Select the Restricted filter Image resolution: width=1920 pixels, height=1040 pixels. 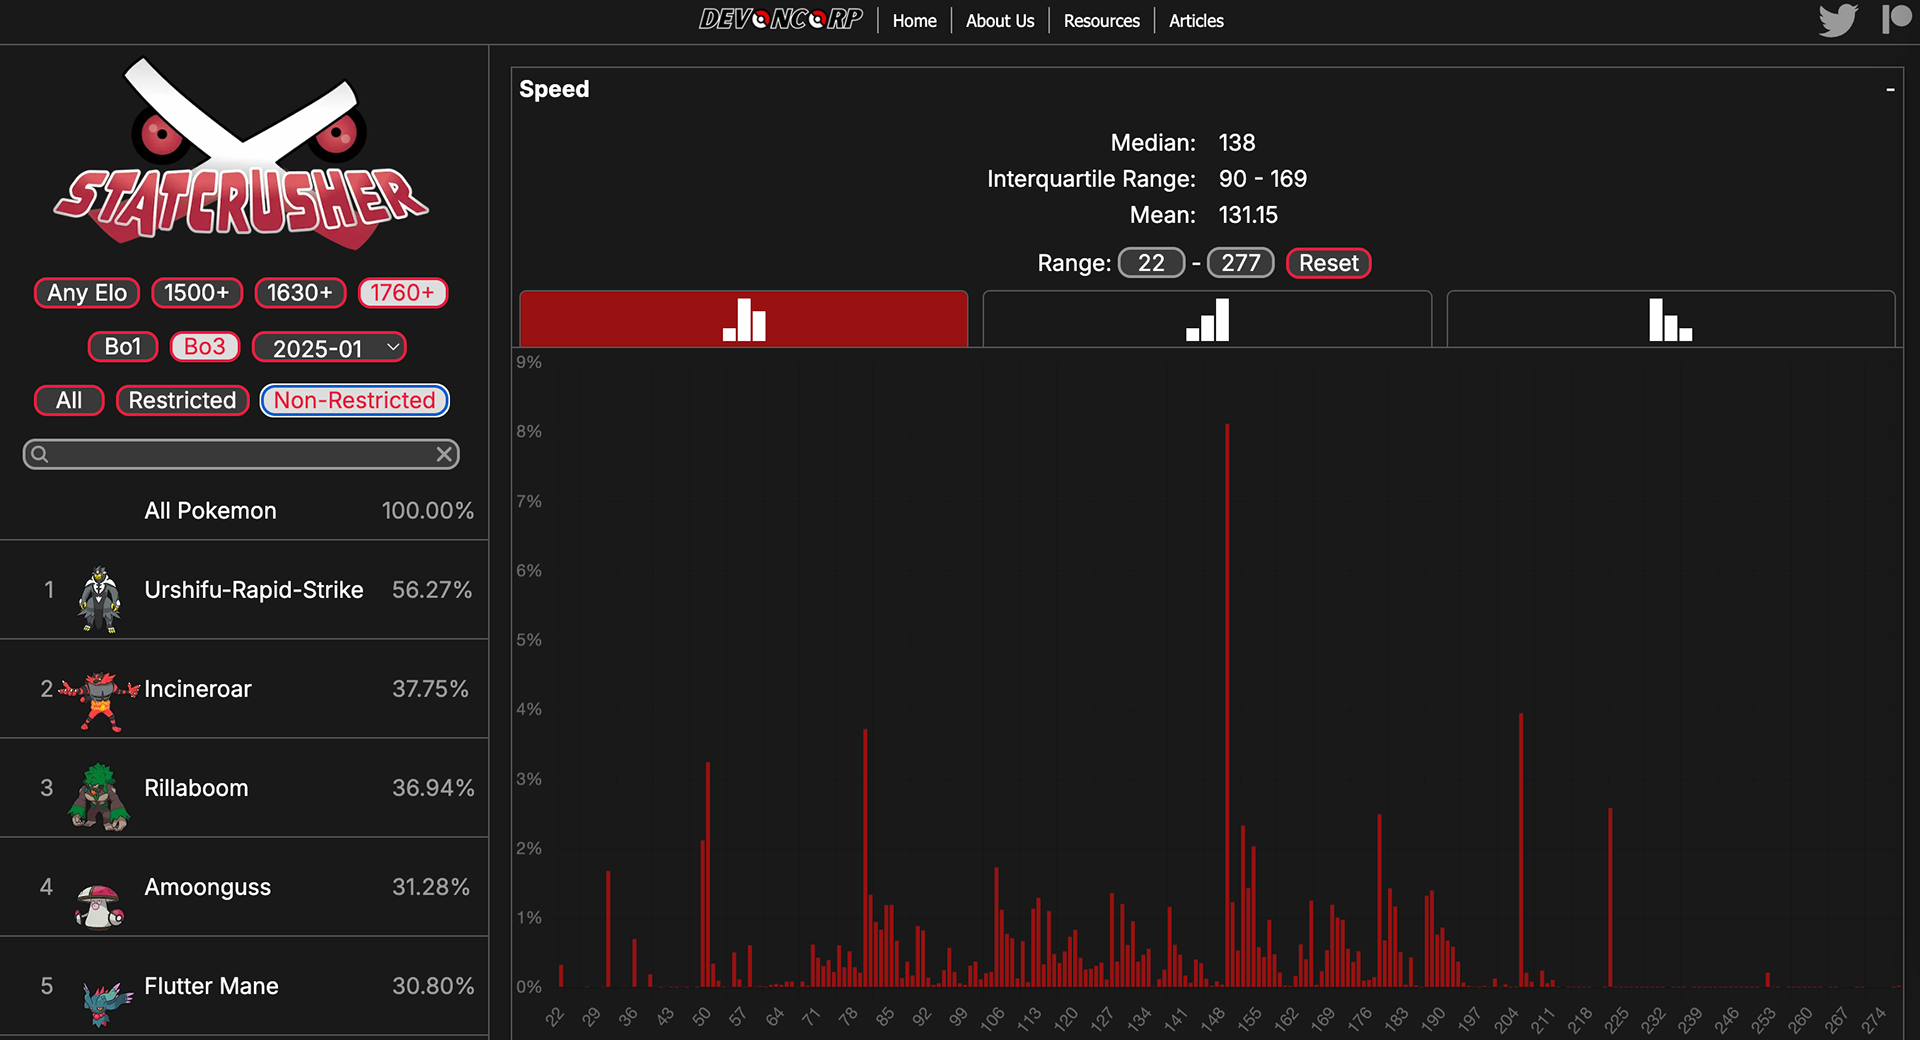182,400
